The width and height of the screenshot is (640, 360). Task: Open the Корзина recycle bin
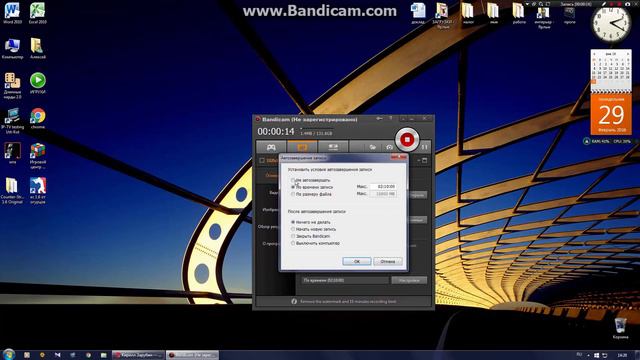pos(620,328)
